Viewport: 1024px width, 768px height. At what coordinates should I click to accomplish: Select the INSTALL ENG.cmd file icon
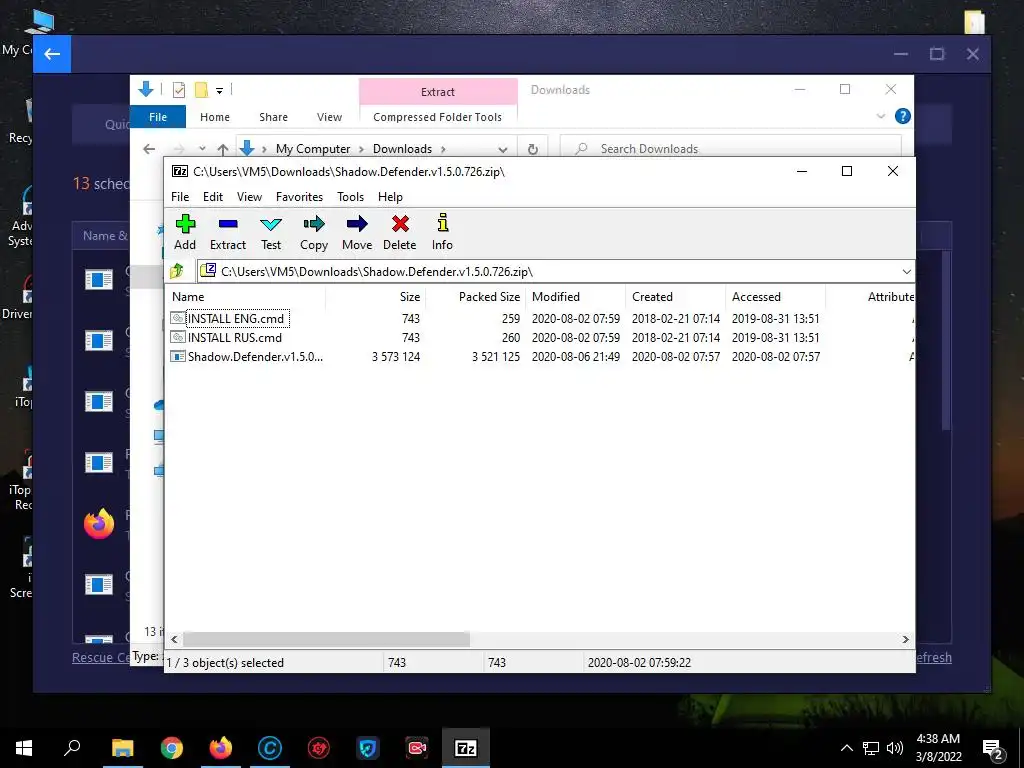point(178,318)
